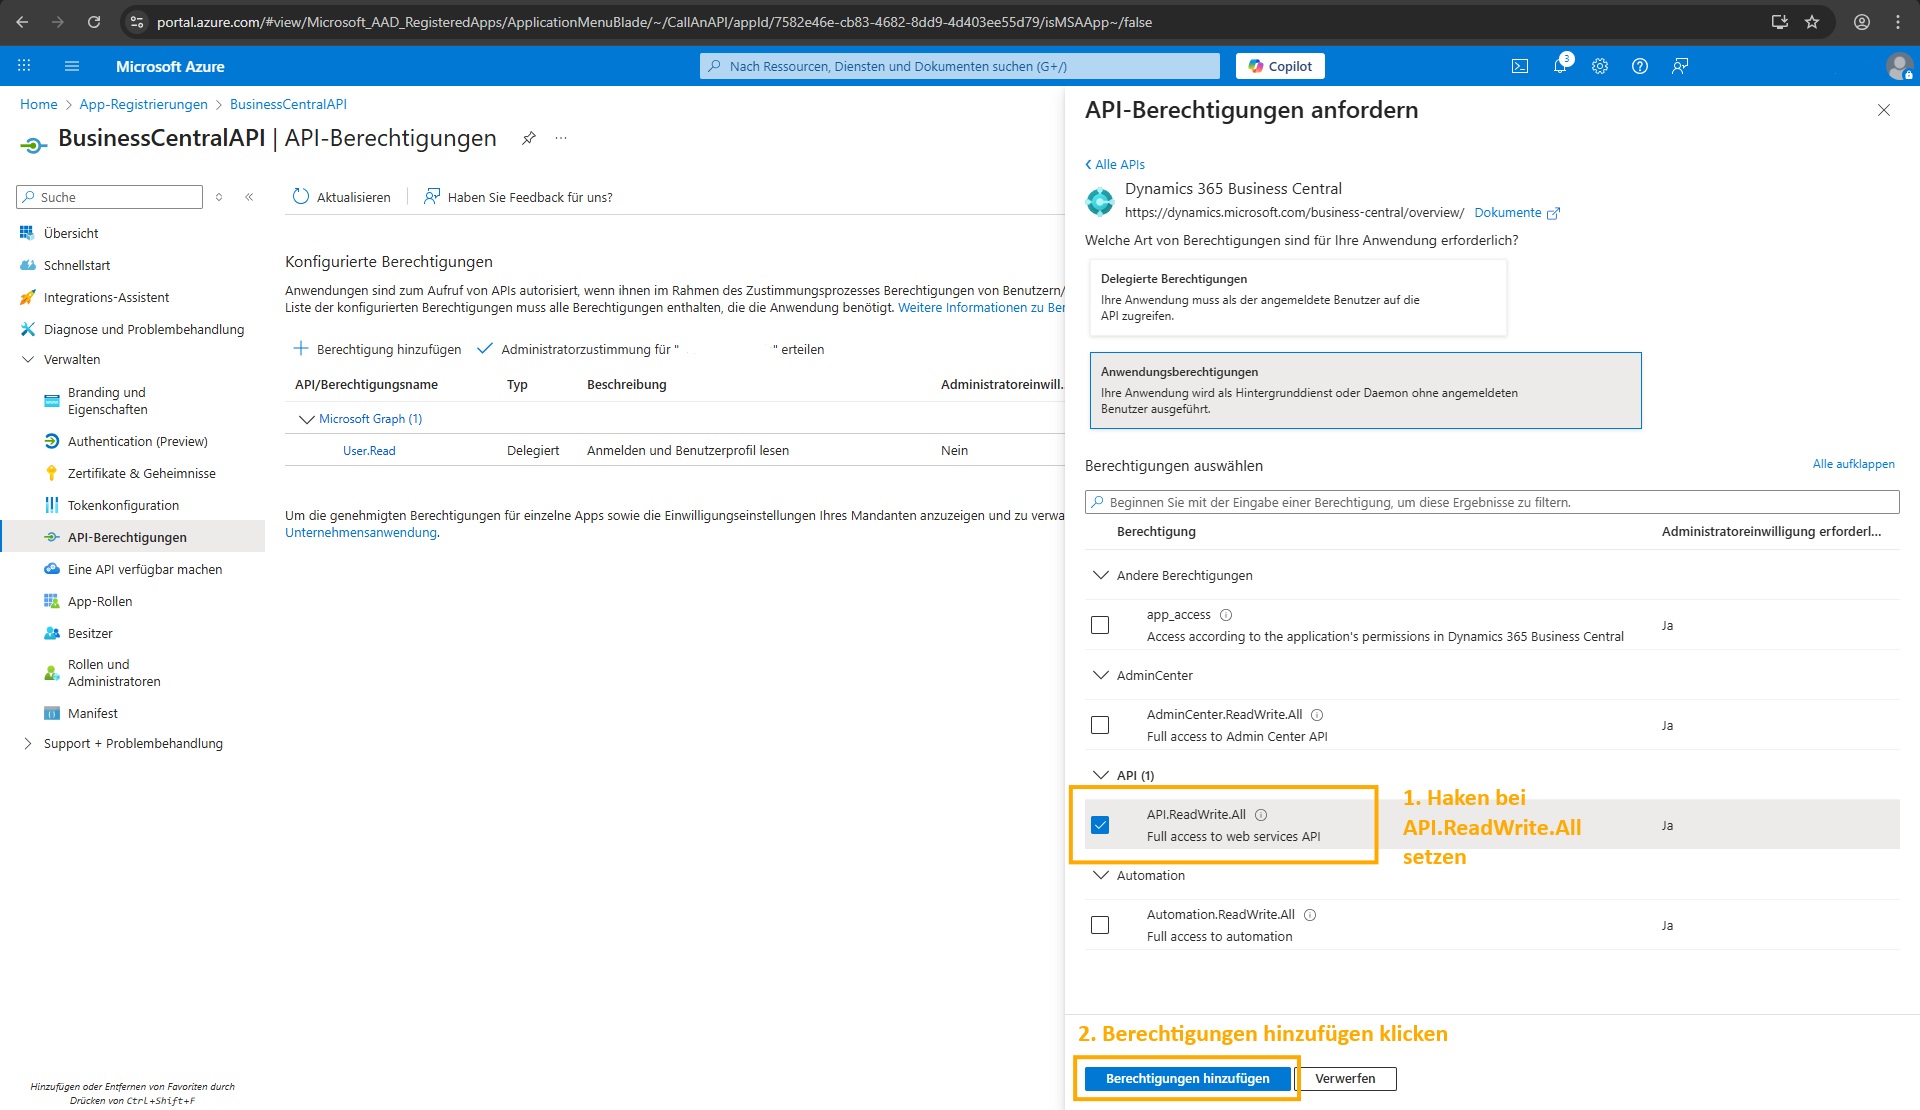Click the Copilot button
1920x1110 pixels.
click(x=1280, y=66)
